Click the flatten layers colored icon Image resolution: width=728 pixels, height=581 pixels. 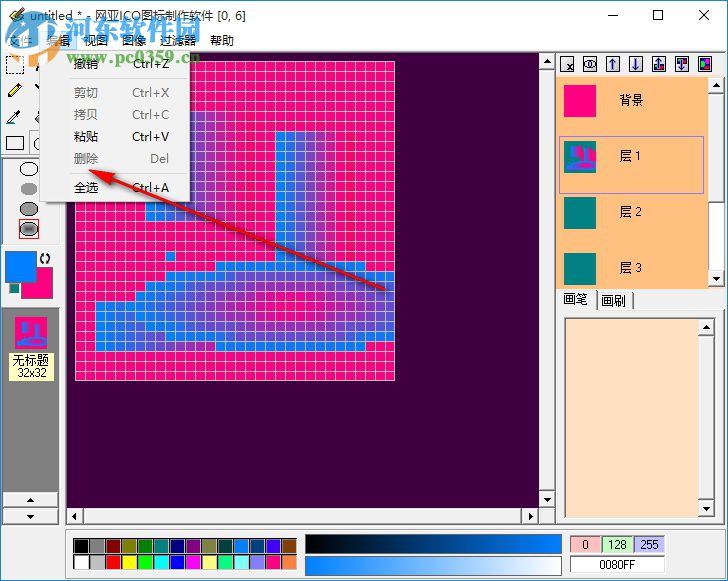pos(705,64)
